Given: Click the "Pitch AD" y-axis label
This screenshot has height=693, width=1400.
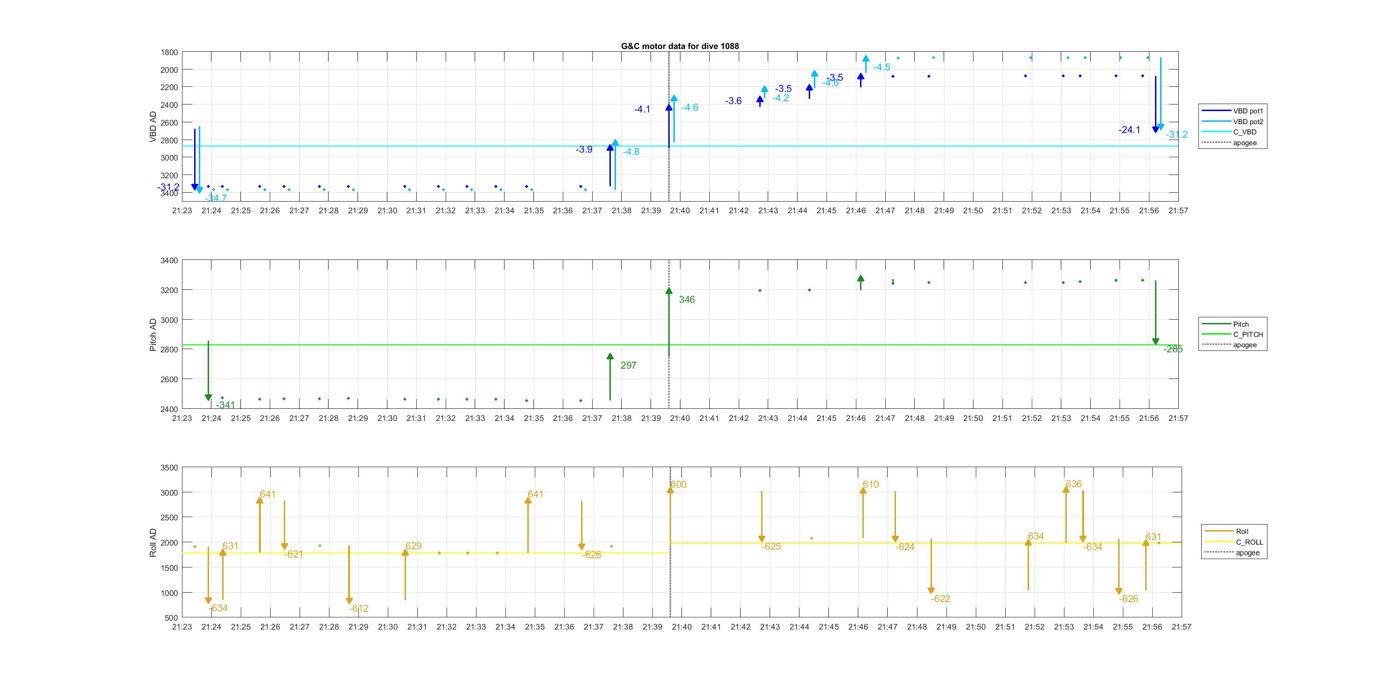Looking at the screenshot, I should coord(153,335).
